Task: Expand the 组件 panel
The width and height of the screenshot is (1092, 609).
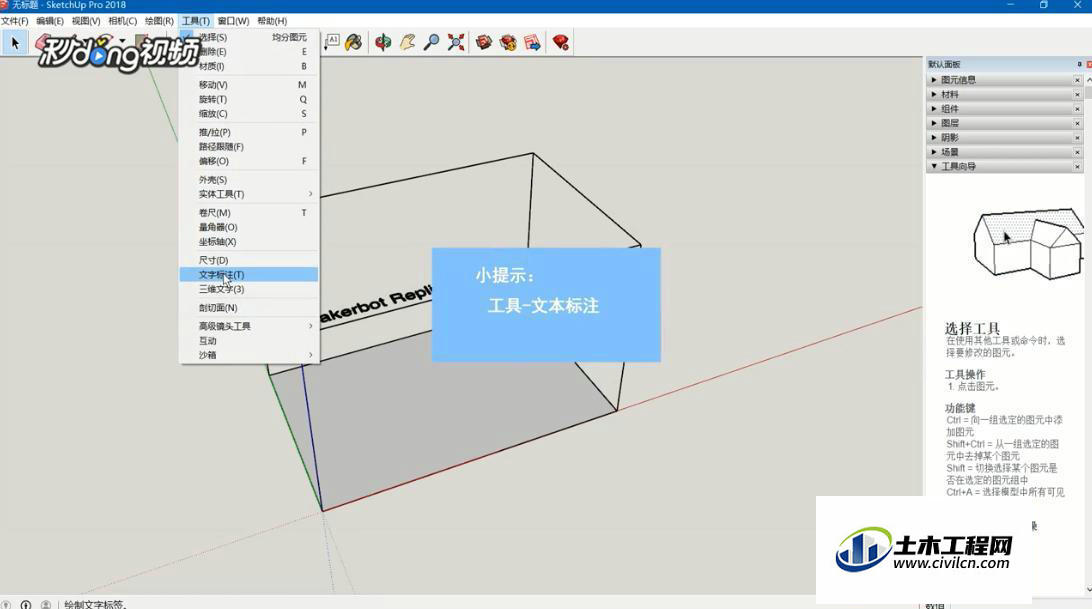Action: [x=935, y=109]
